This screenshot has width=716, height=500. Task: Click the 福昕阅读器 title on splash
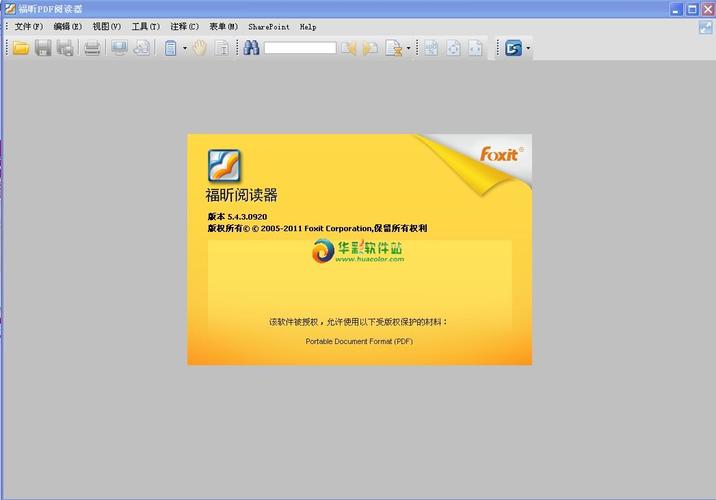point(242,195)
